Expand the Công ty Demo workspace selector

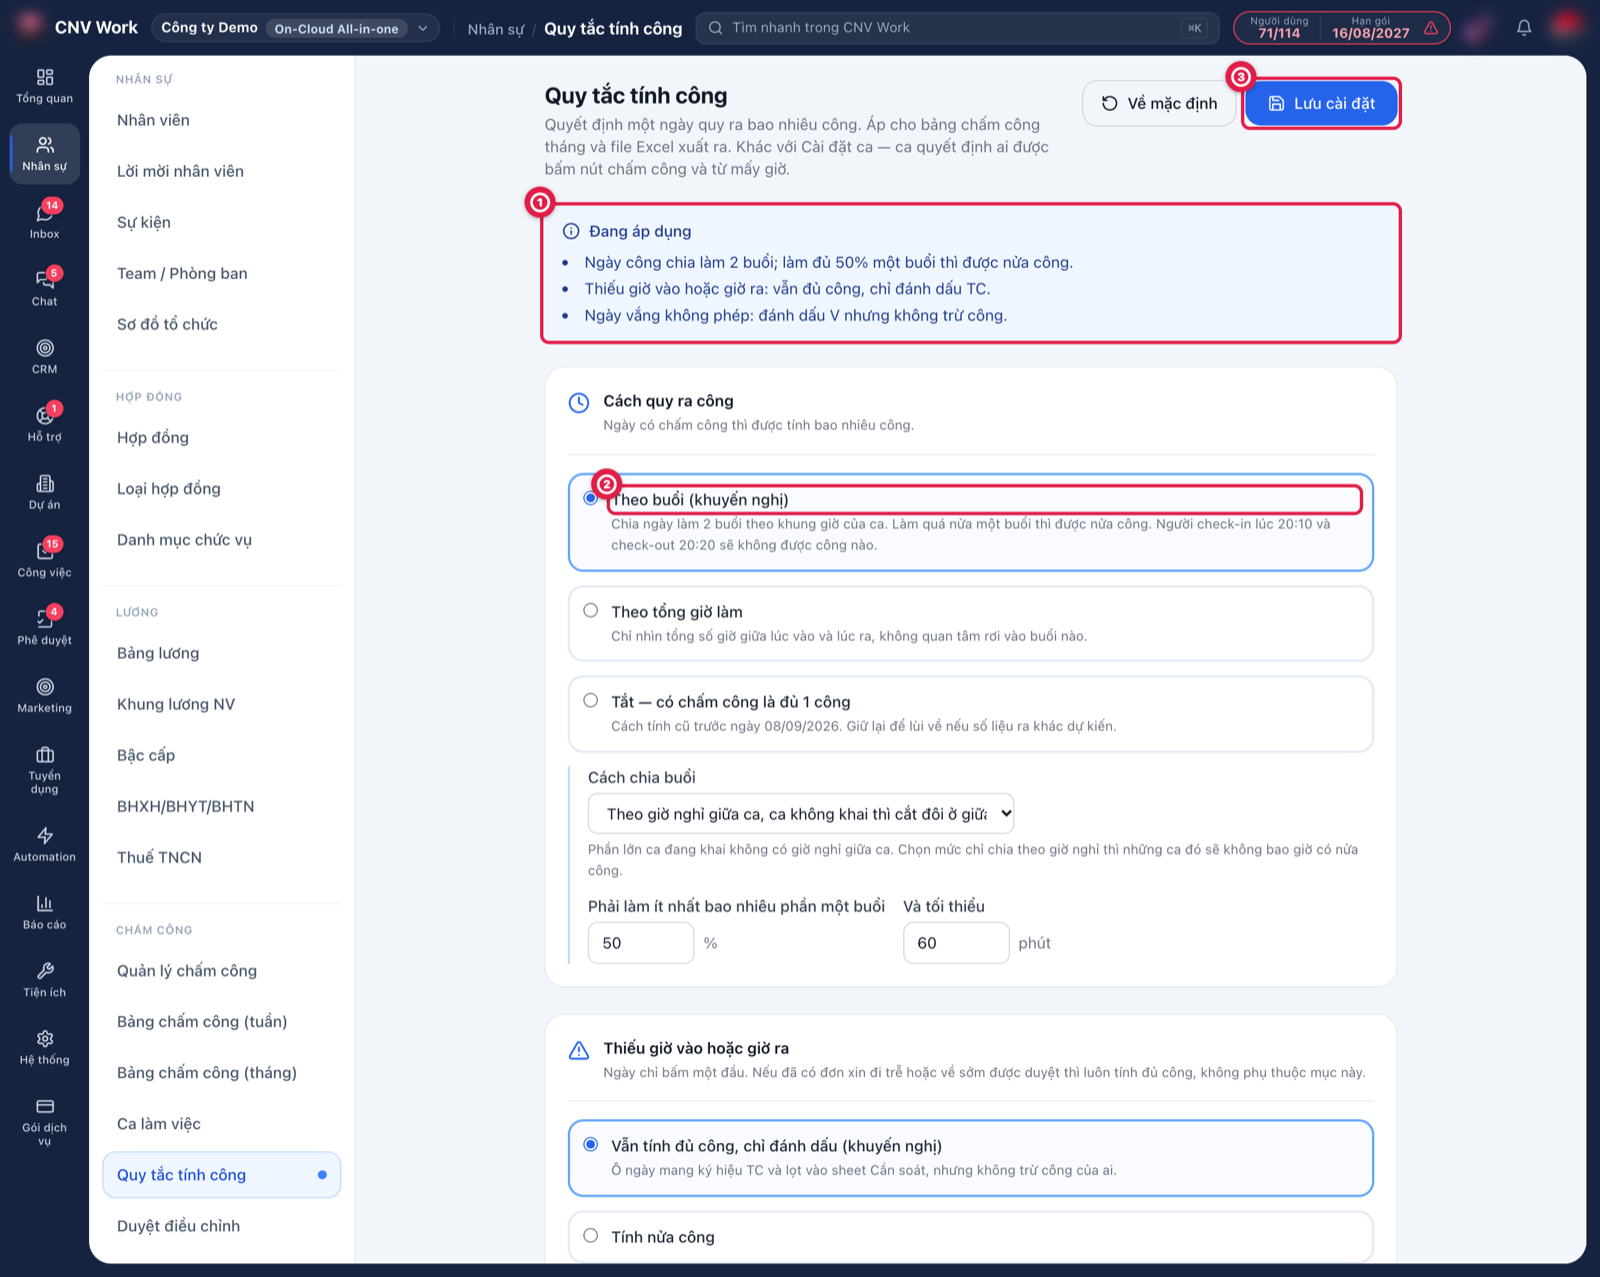[x=295, y=28]
